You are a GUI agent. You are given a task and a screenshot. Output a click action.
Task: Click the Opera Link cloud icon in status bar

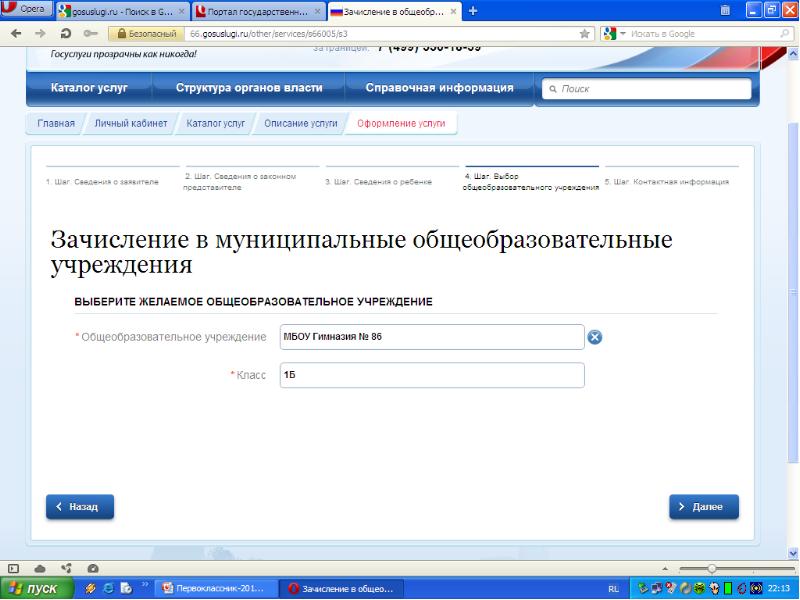point(39,567)
